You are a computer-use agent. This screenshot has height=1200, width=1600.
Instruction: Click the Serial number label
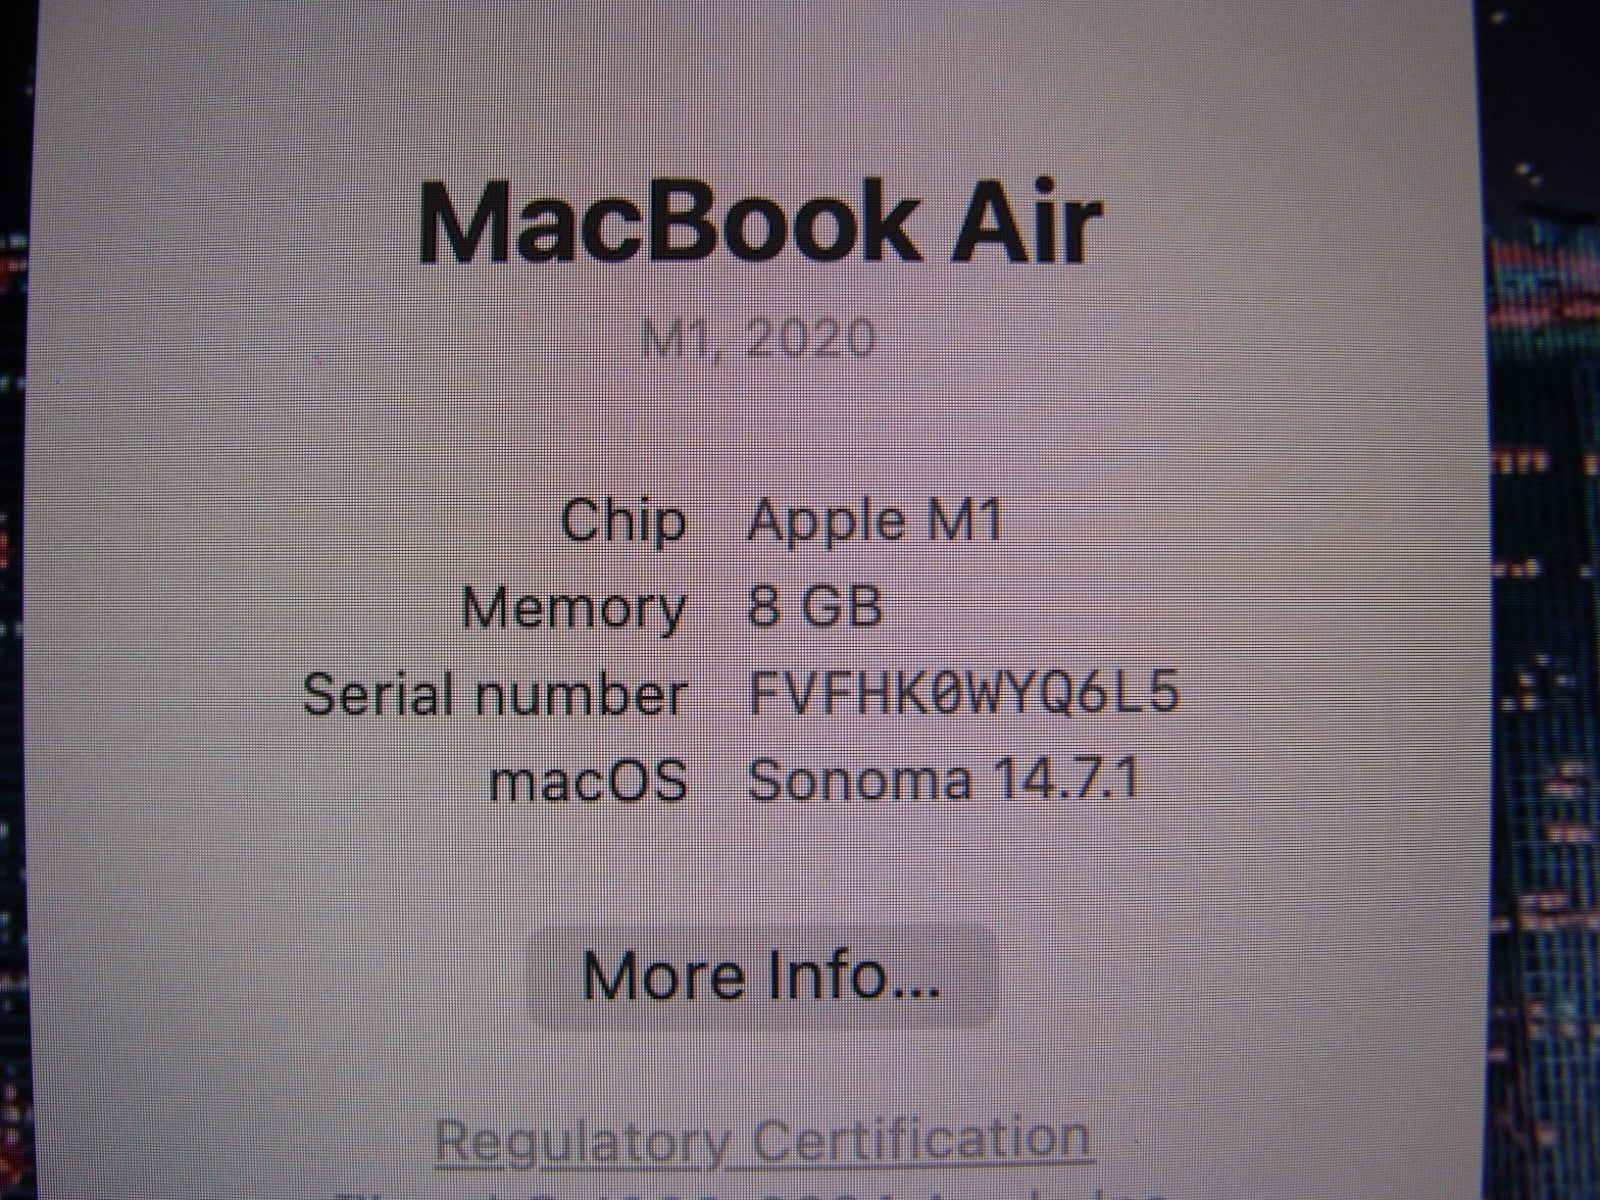(x=495, y=694)
